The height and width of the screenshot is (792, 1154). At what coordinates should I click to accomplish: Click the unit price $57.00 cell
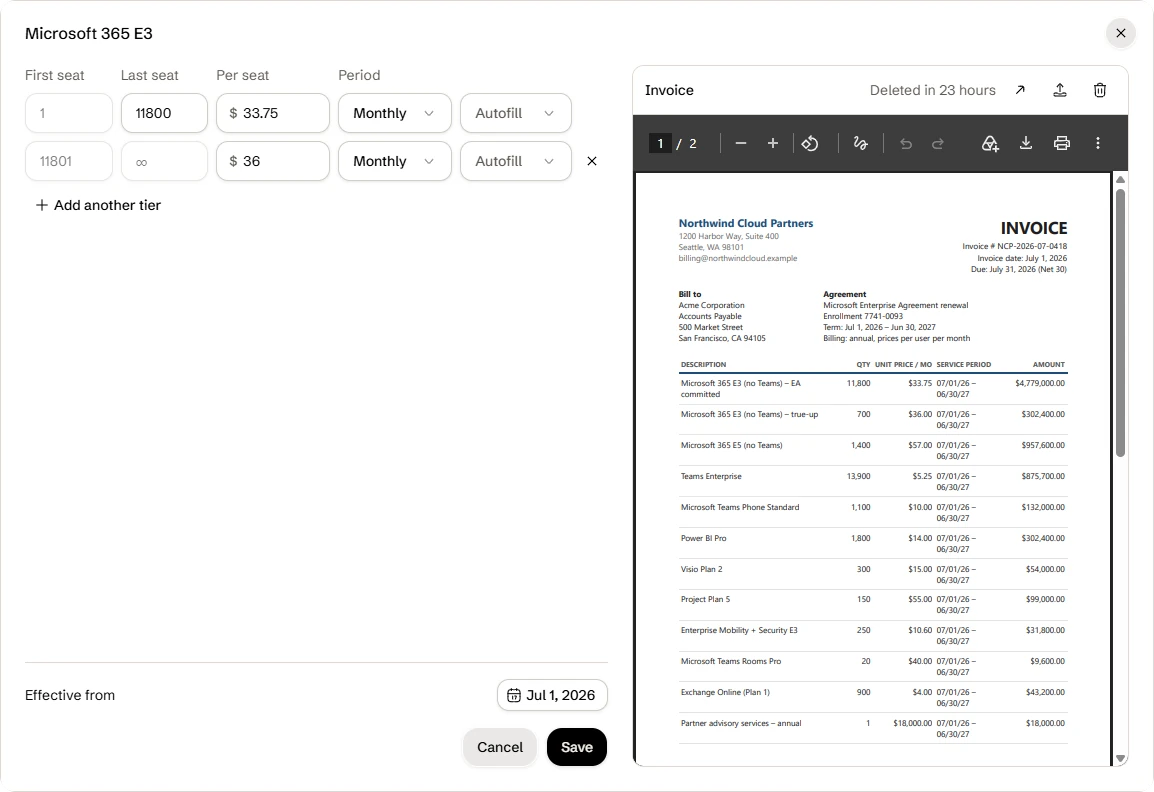(920, 445)
